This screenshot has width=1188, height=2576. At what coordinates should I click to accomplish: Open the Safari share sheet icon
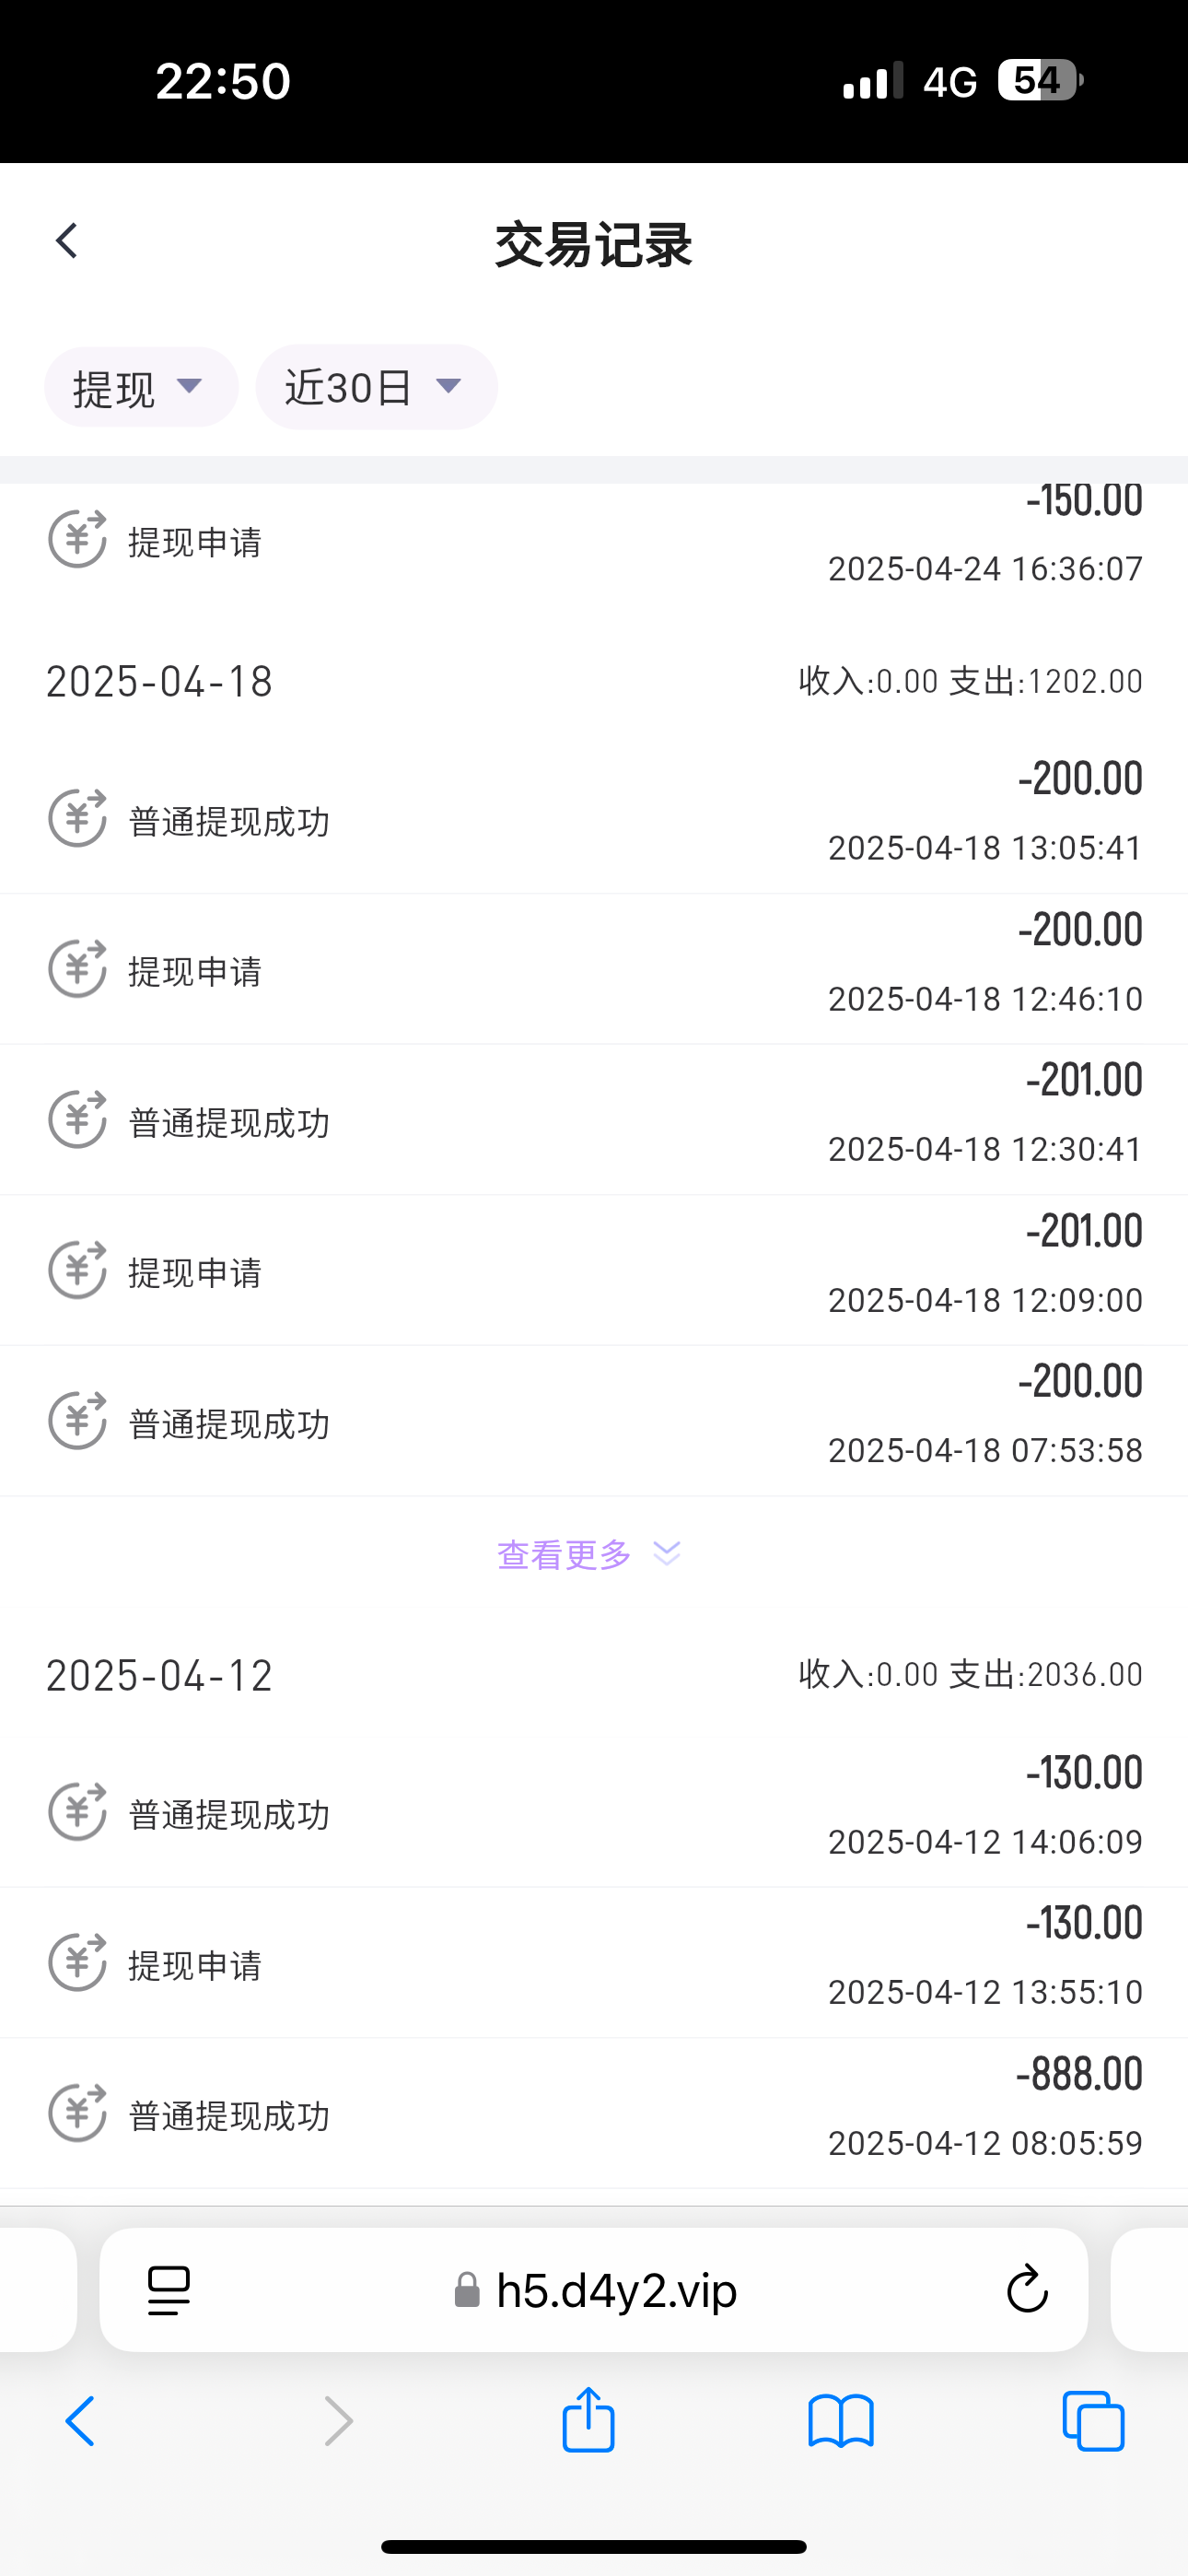[588, 2420]
